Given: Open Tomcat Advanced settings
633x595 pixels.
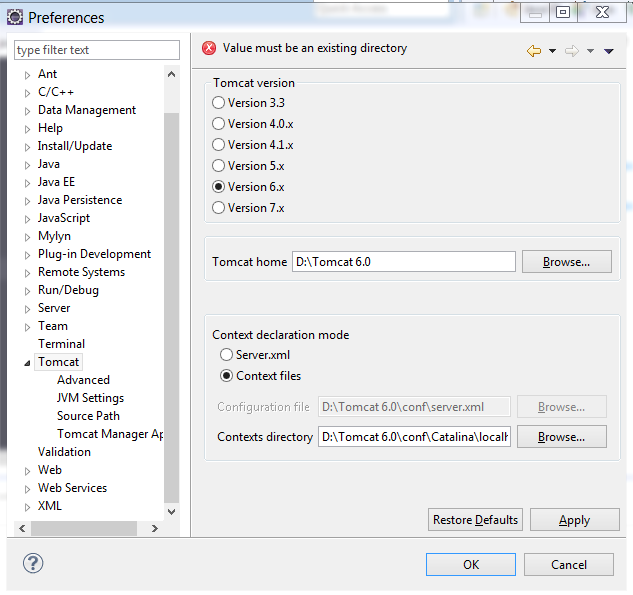Looking at the screenshot, I should pos(84,380).
